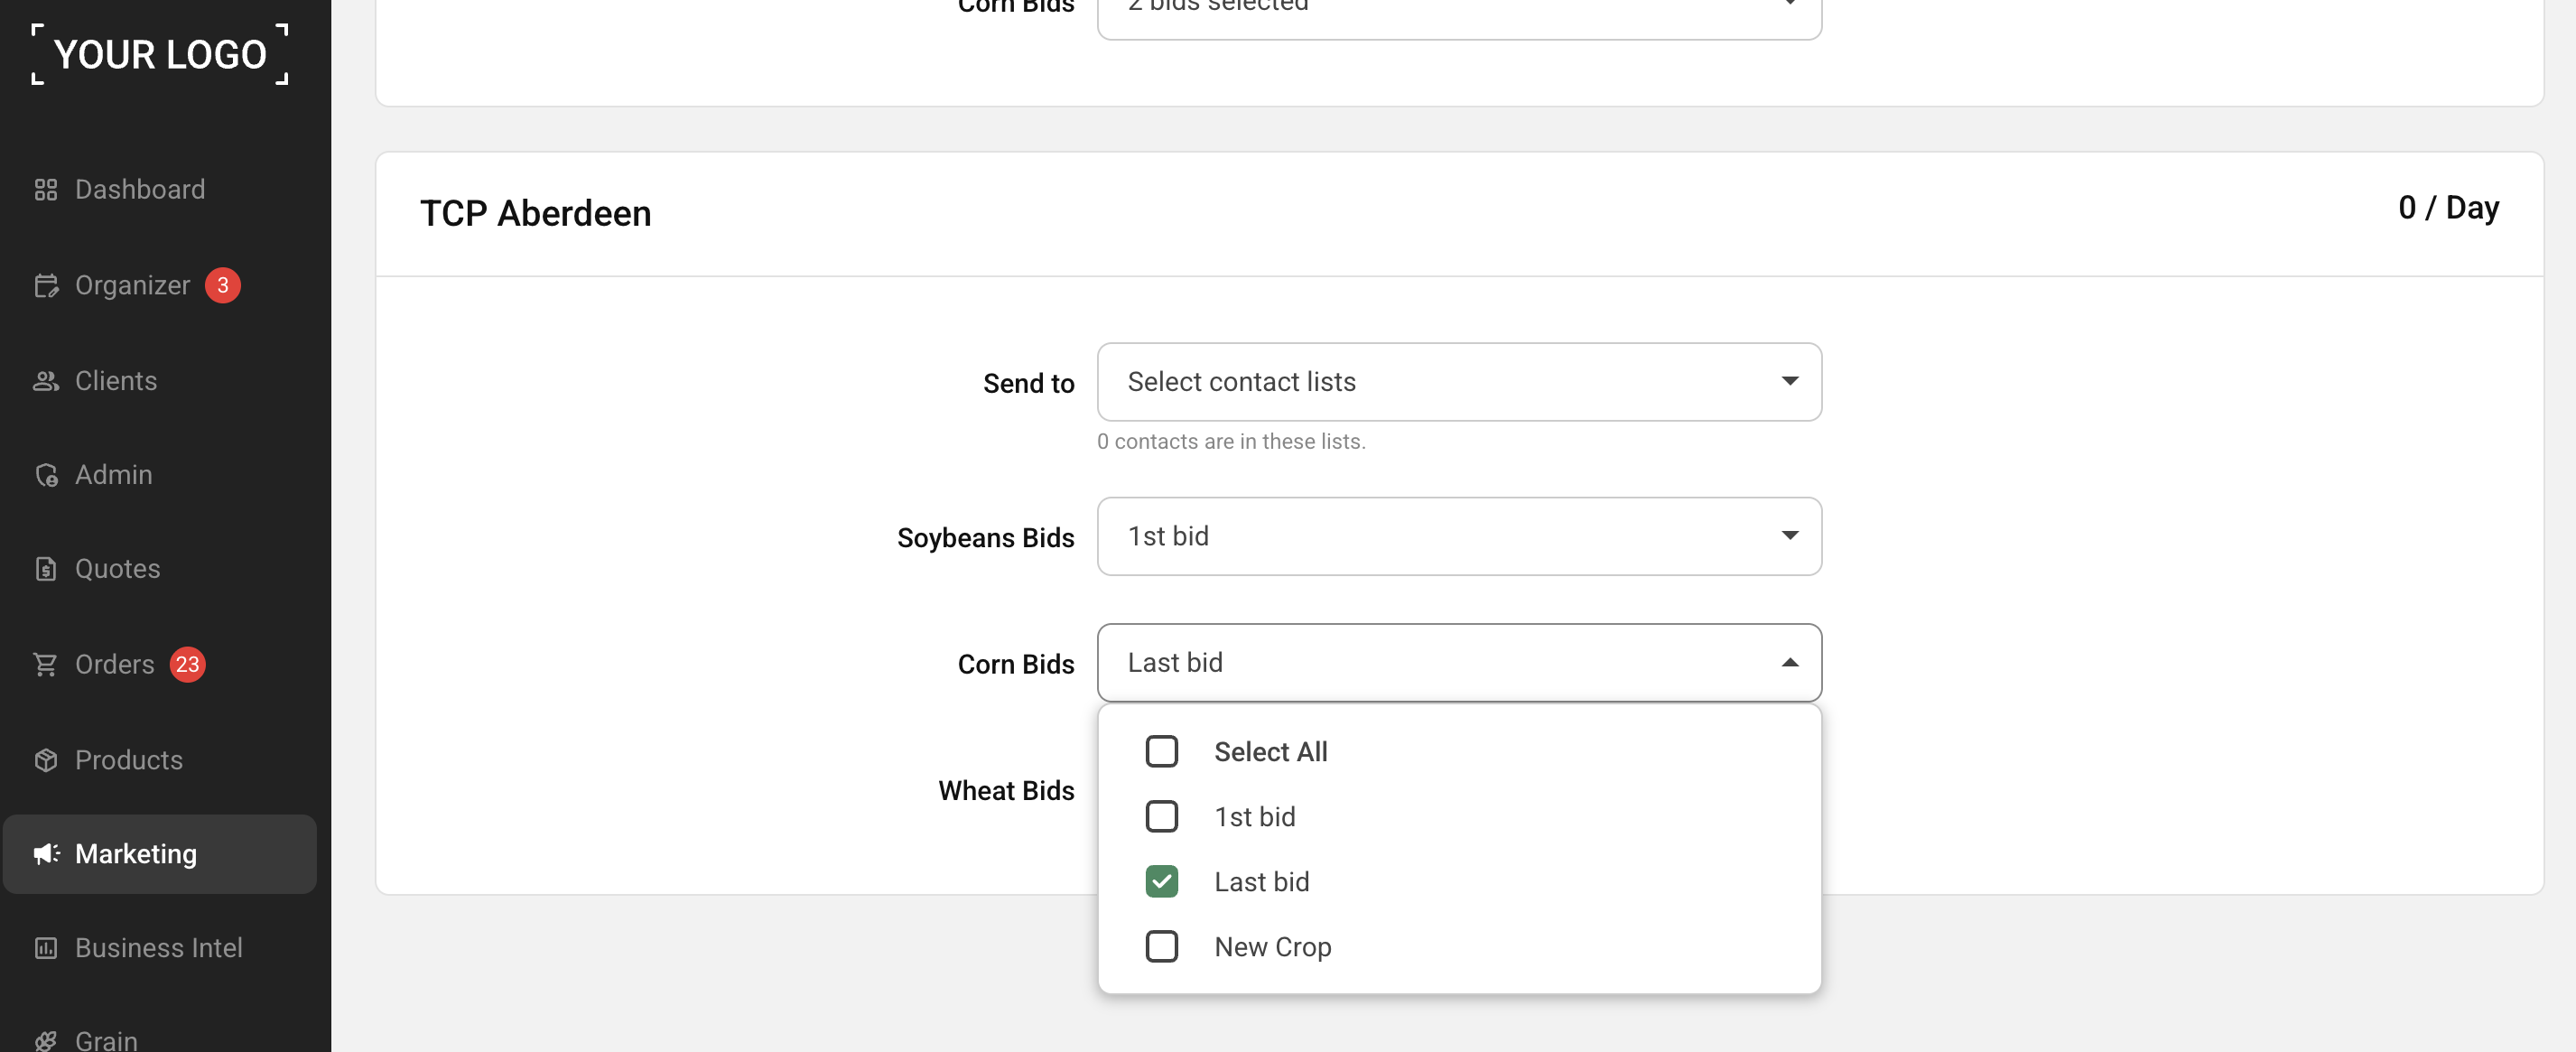This screenshot has height=1052, width=2576.
Task: Uncheck the Last bid checkbox
Action: (x=1161, y=881)
